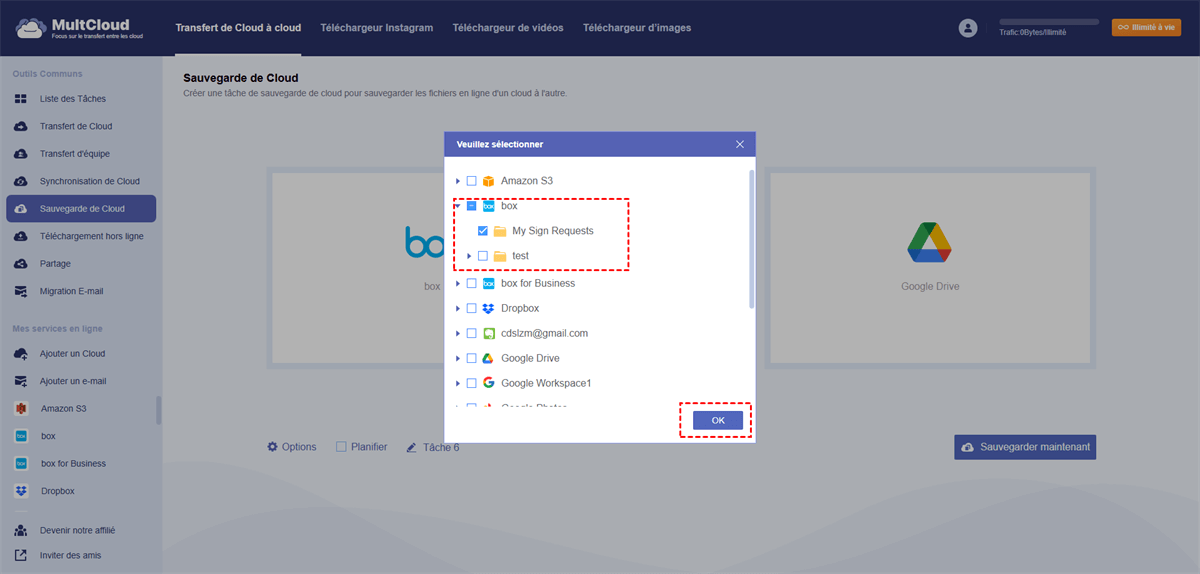This screenshot has width=1200, height=574.
Task: Open Transfert de Cloud à cloud tab
Action: tap(238, 28)
